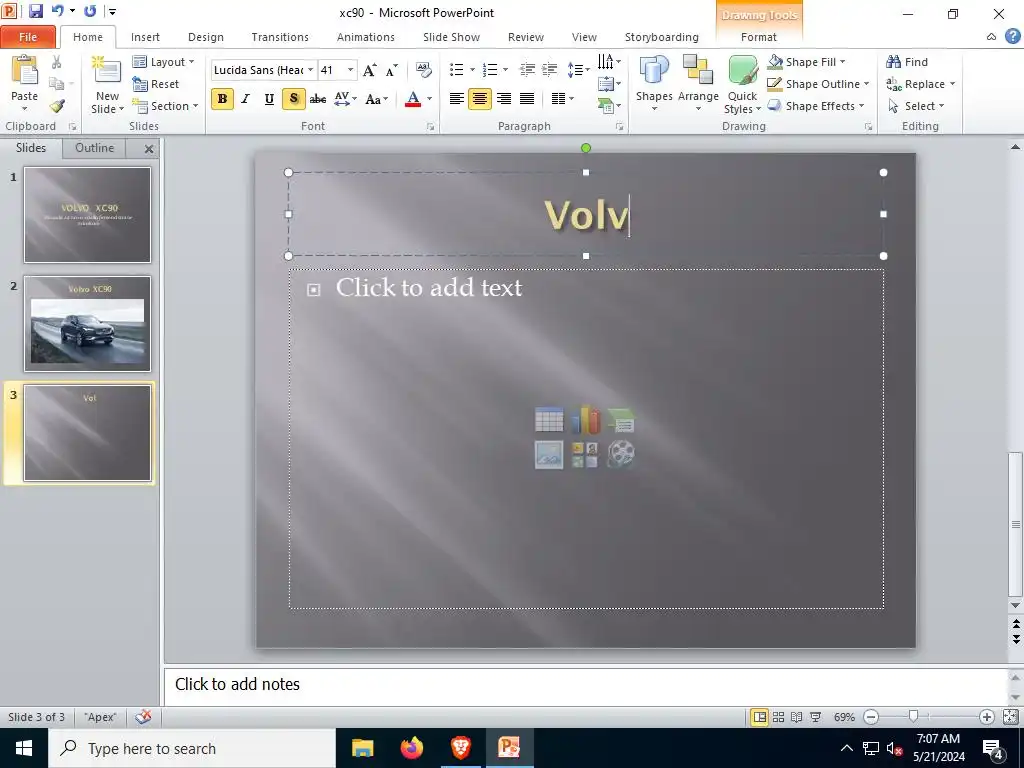Click the Font Color red swatch button
Image resolution: width=1024 pixels, height=768 pixels.
pyautogui.click(x=413, y=99)
